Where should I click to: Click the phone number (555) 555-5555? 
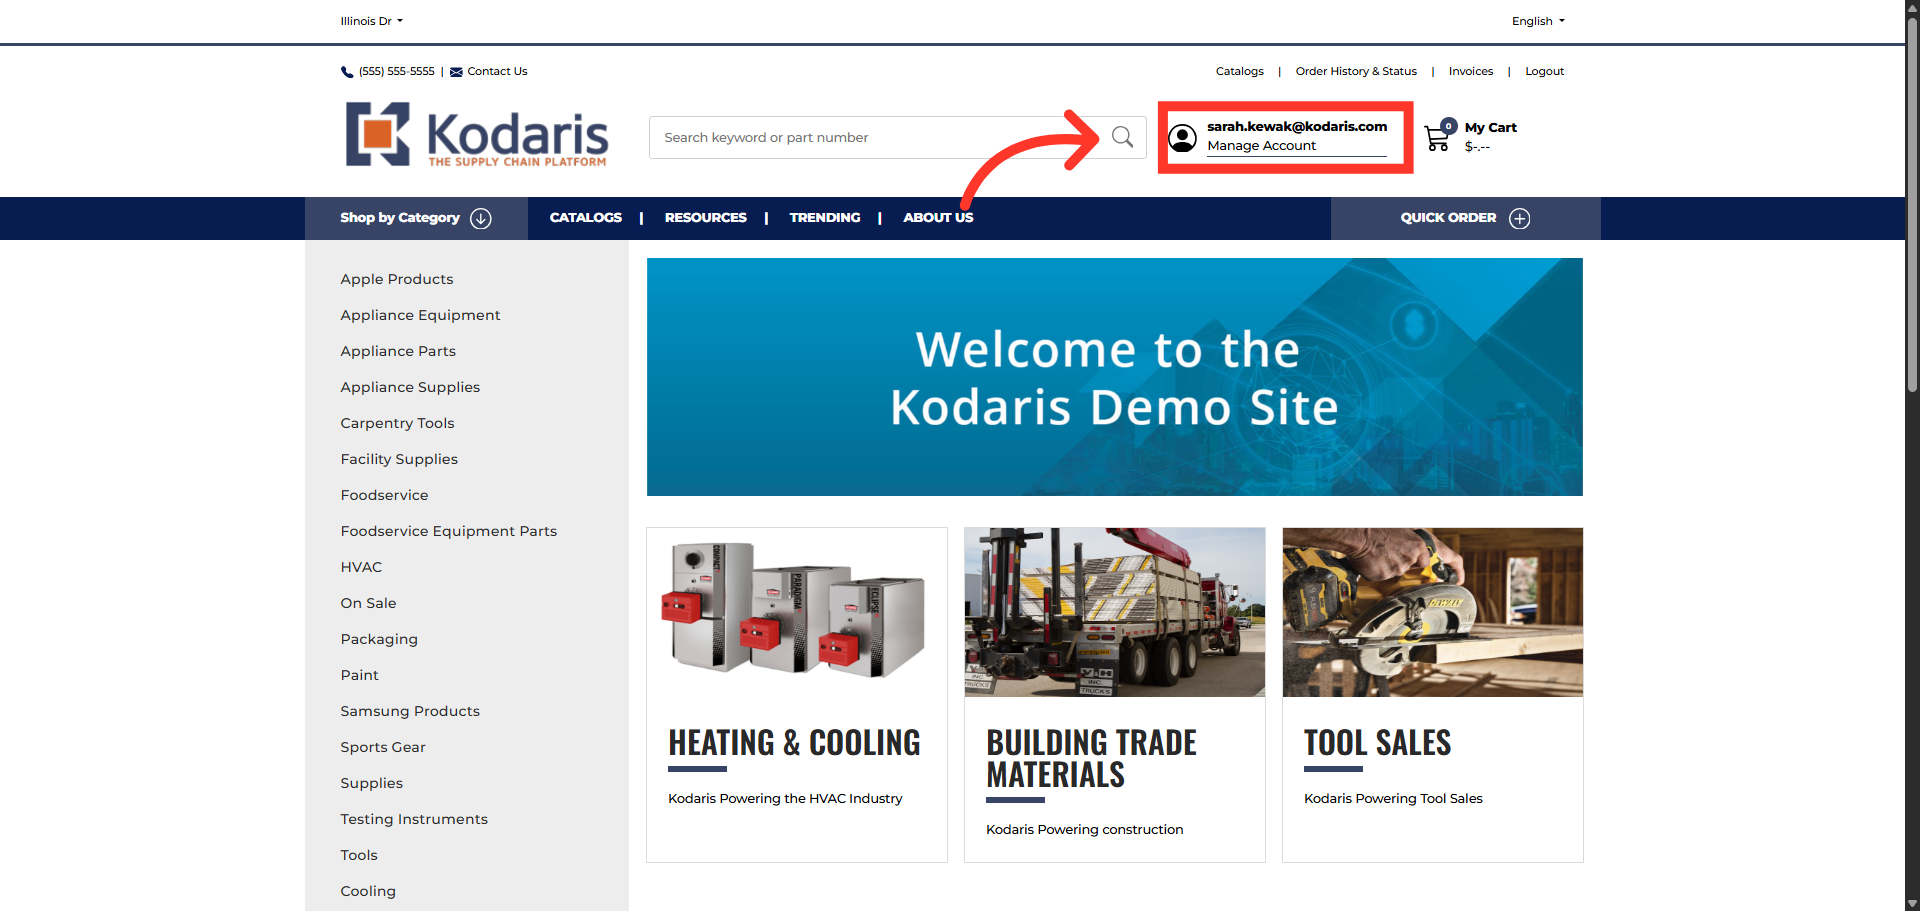pyautogui.click(x=397, y=72)
